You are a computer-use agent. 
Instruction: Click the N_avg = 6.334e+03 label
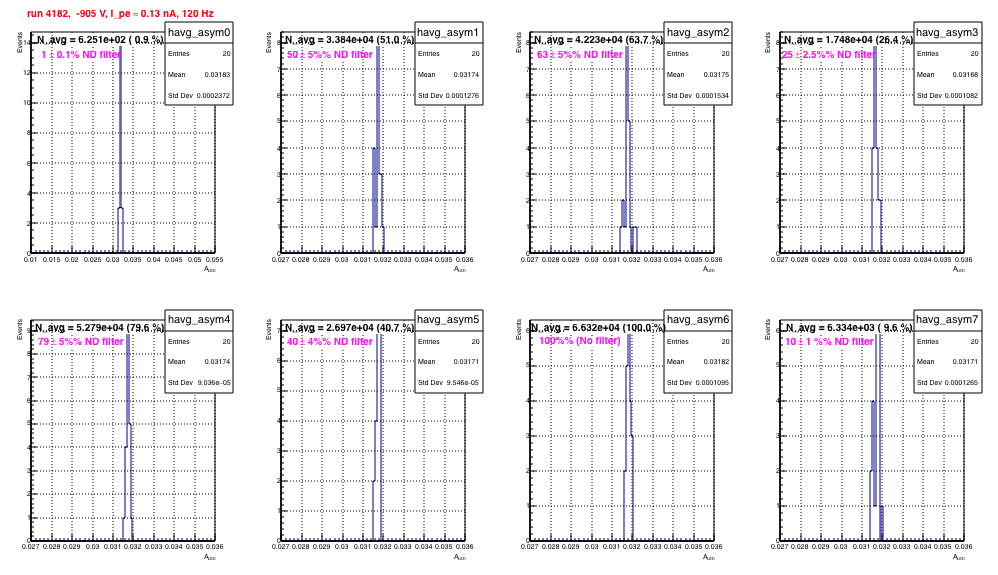tap(848, 328)
